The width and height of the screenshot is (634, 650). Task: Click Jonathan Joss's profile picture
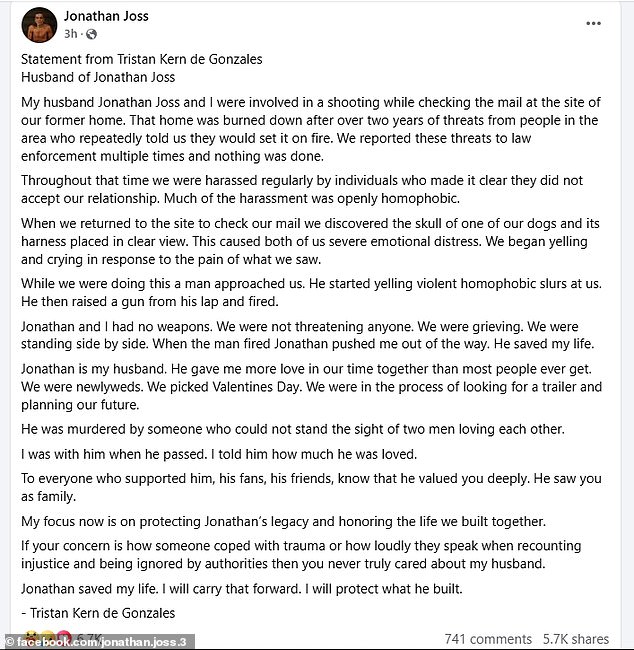click(x=39, y=24)
